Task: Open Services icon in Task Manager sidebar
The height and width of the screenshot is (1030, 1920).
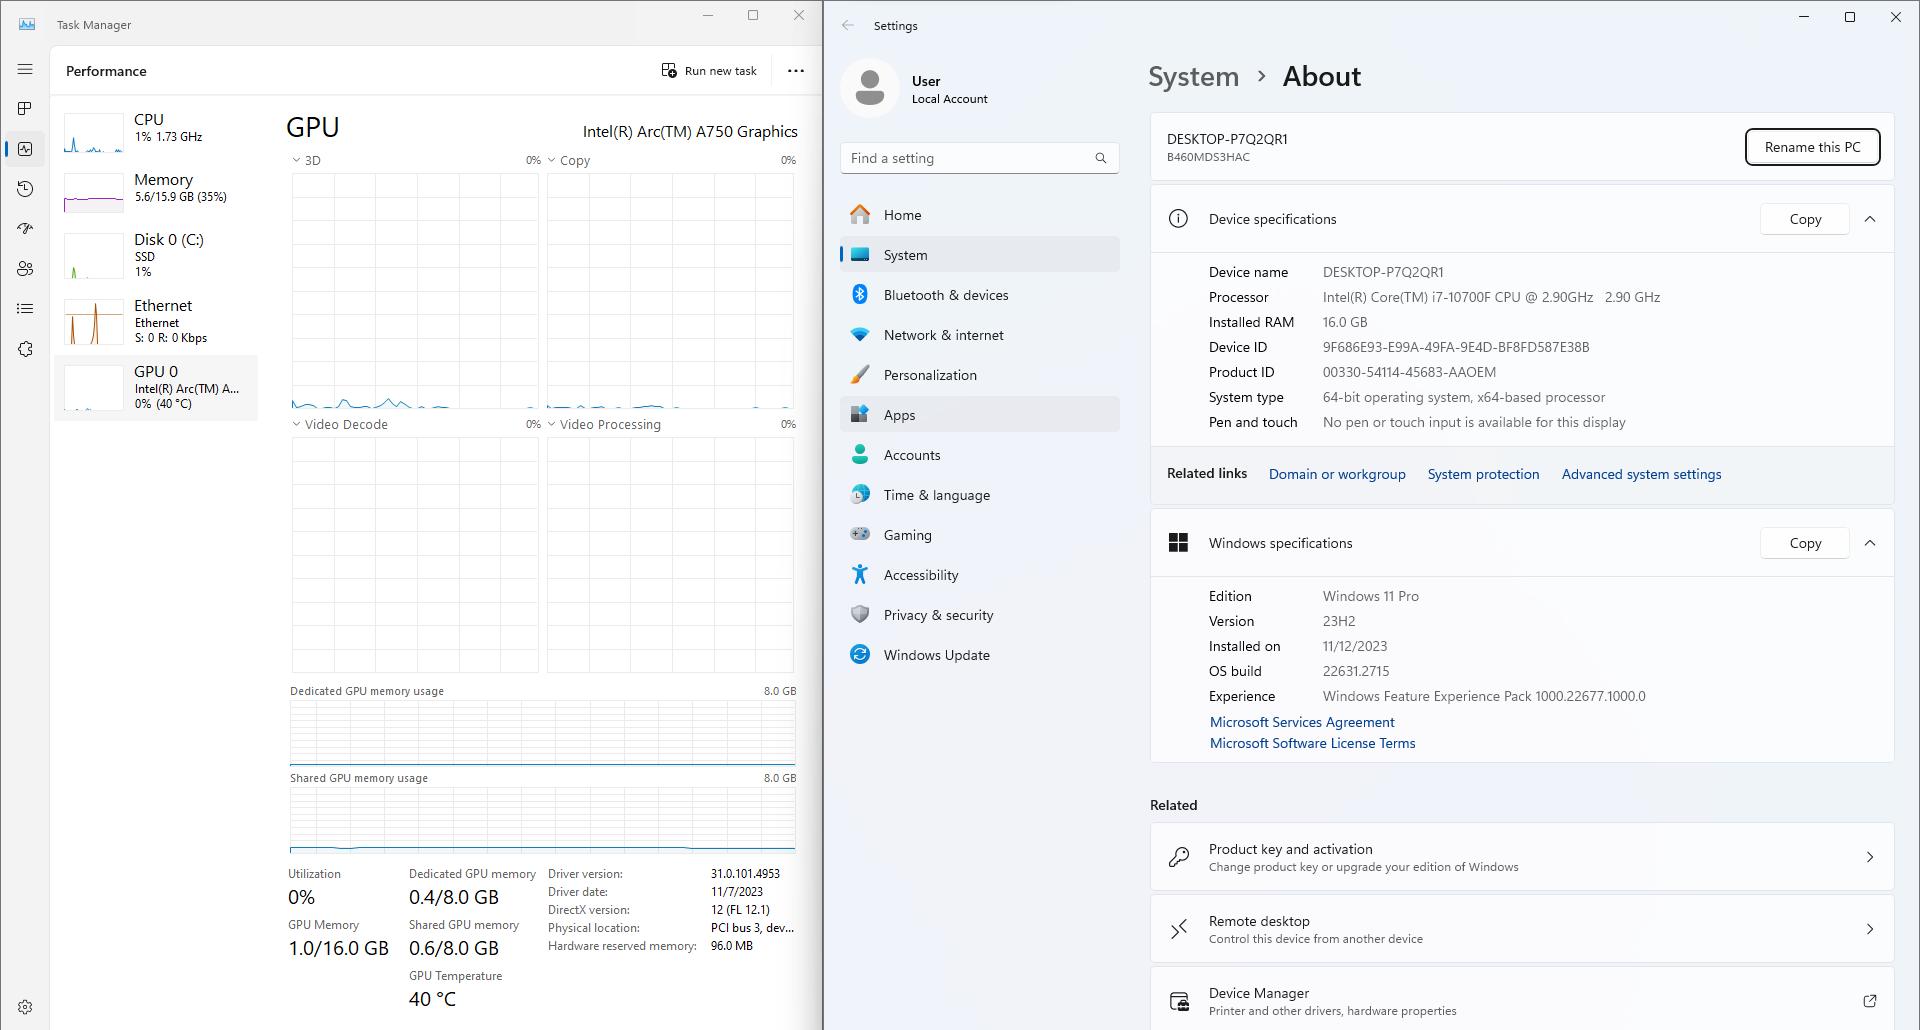Action: point(25,349)
